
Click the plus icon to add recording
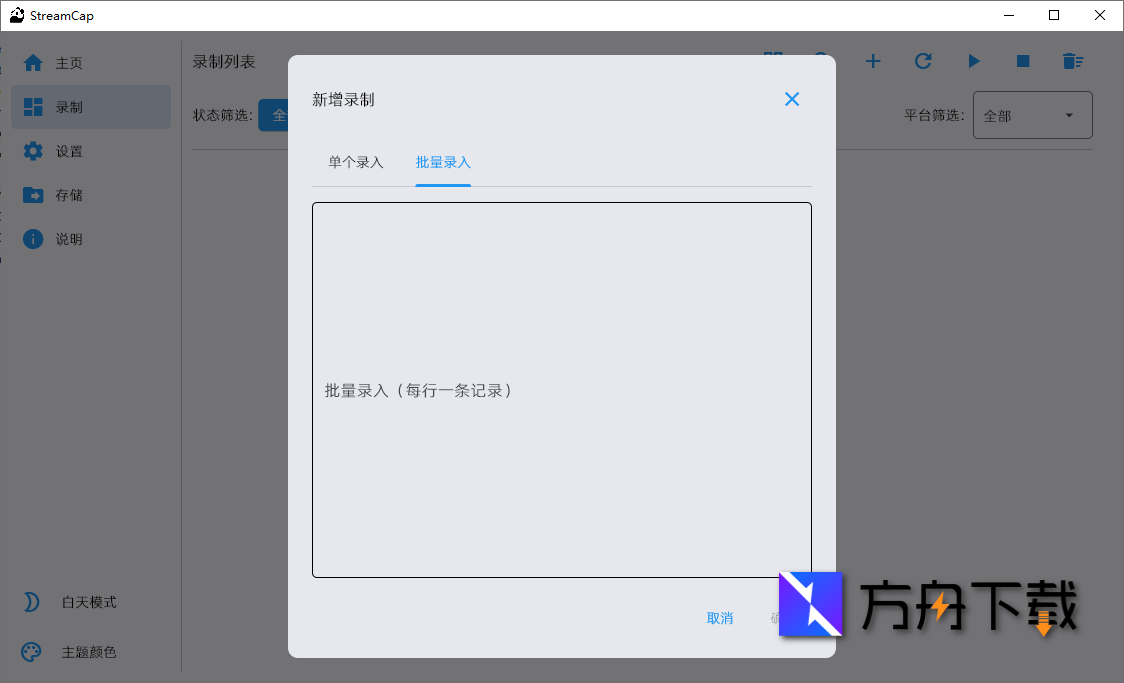[x=872, y=61]
